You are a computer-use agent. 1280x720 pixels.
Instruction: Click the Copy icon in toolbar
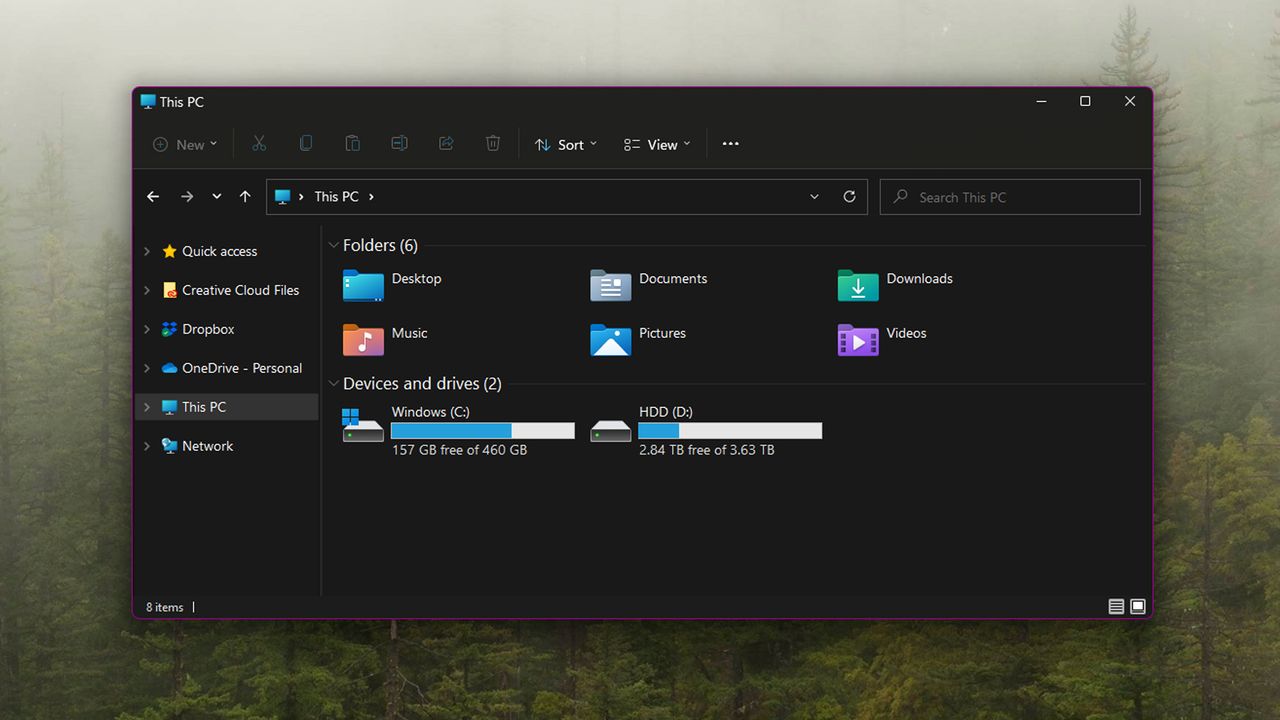point(306,144)
